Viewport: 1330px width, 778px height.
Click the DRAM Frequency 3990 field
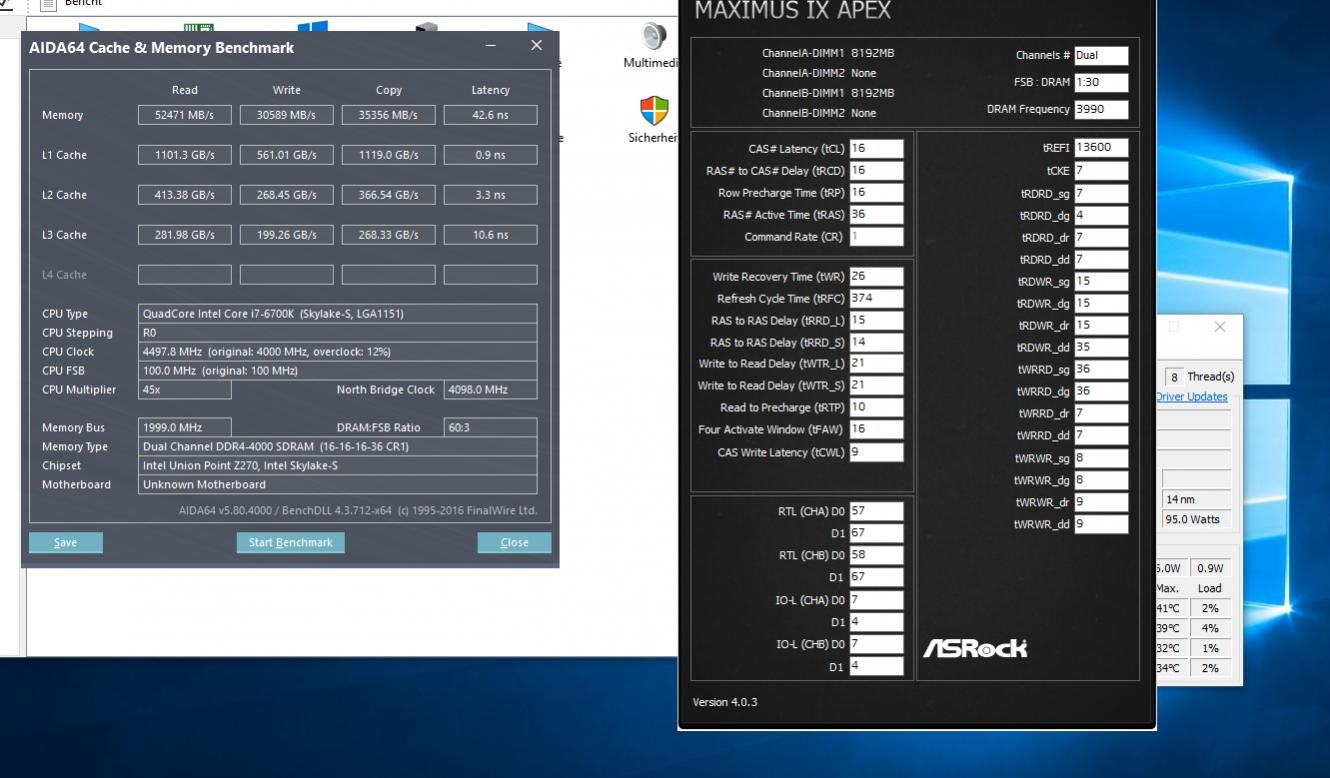point(1101,110)
